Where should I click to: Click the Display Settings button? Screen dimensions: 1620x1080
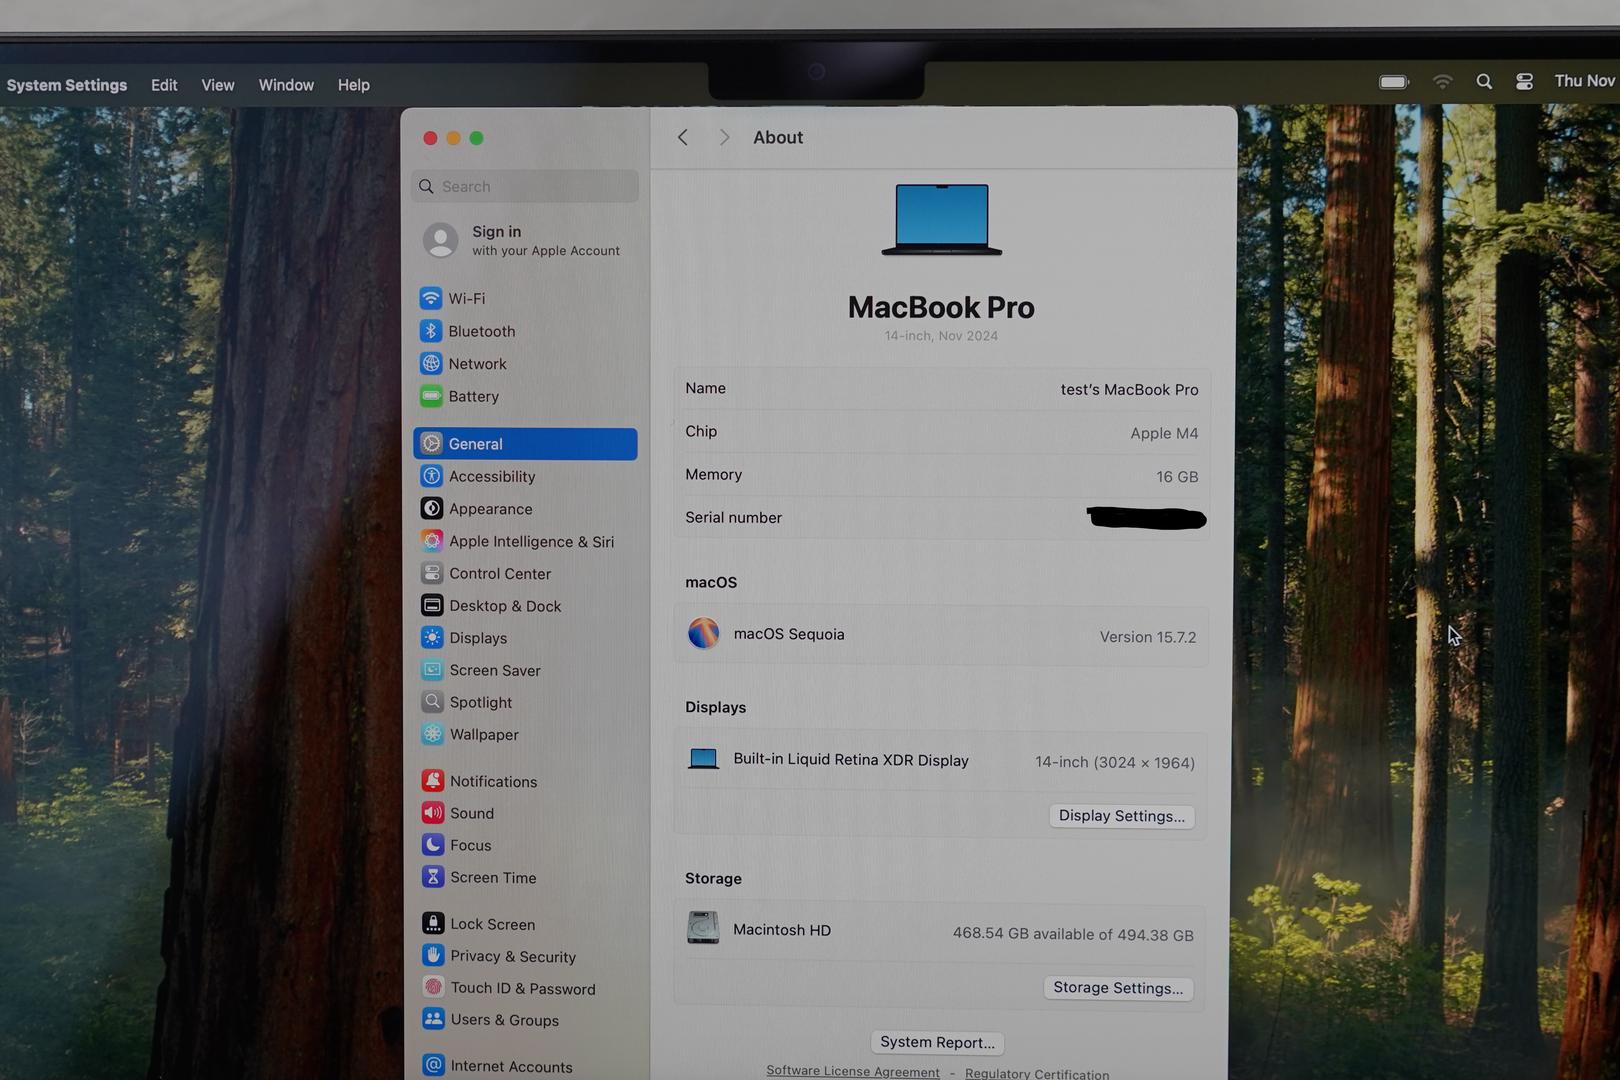pyautogui.click(x=1121, y=816)
